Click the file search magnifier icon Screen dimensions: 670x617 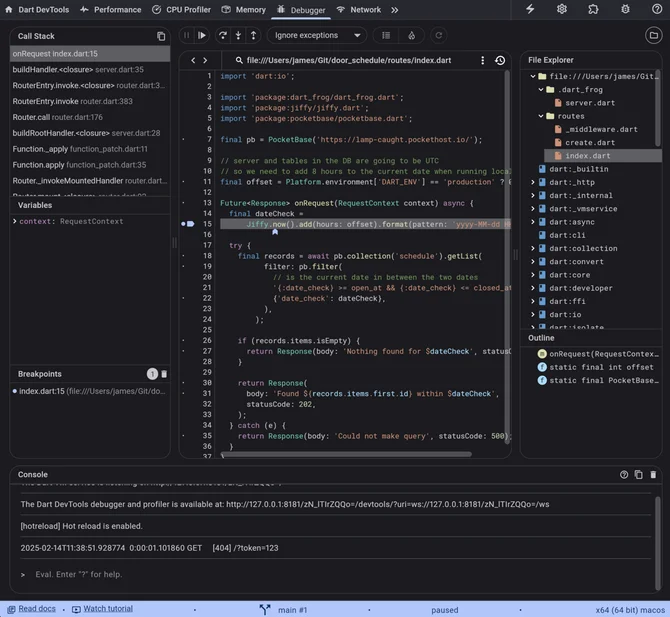coord(239,60)
